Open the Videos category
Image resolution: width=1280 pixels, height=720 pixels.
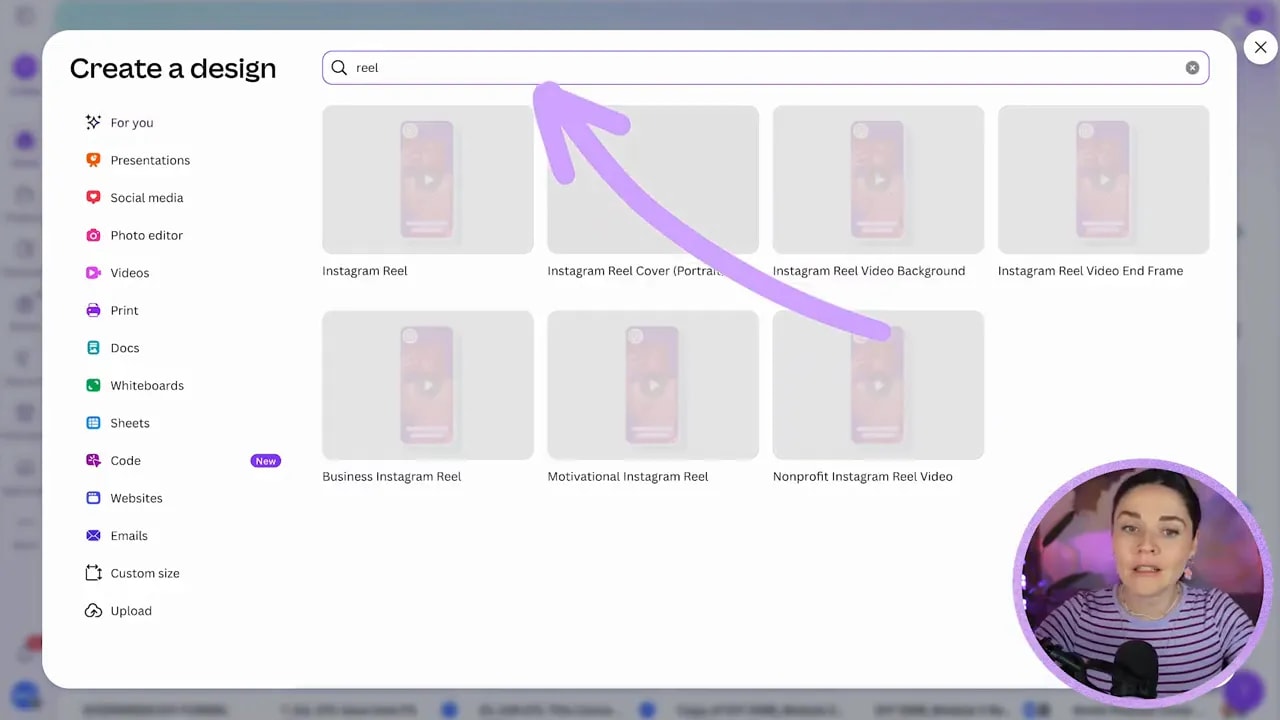tap(130, 272)
